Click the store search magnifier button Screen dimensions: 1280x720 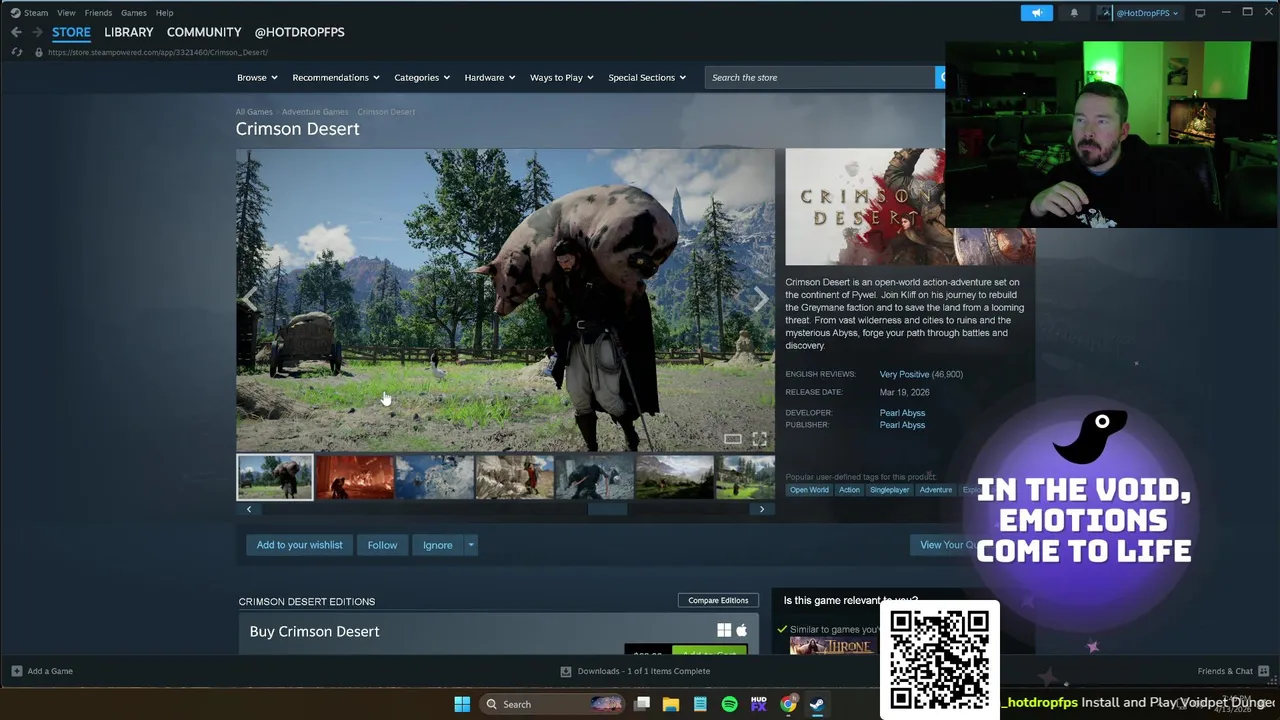click(940, 77)
